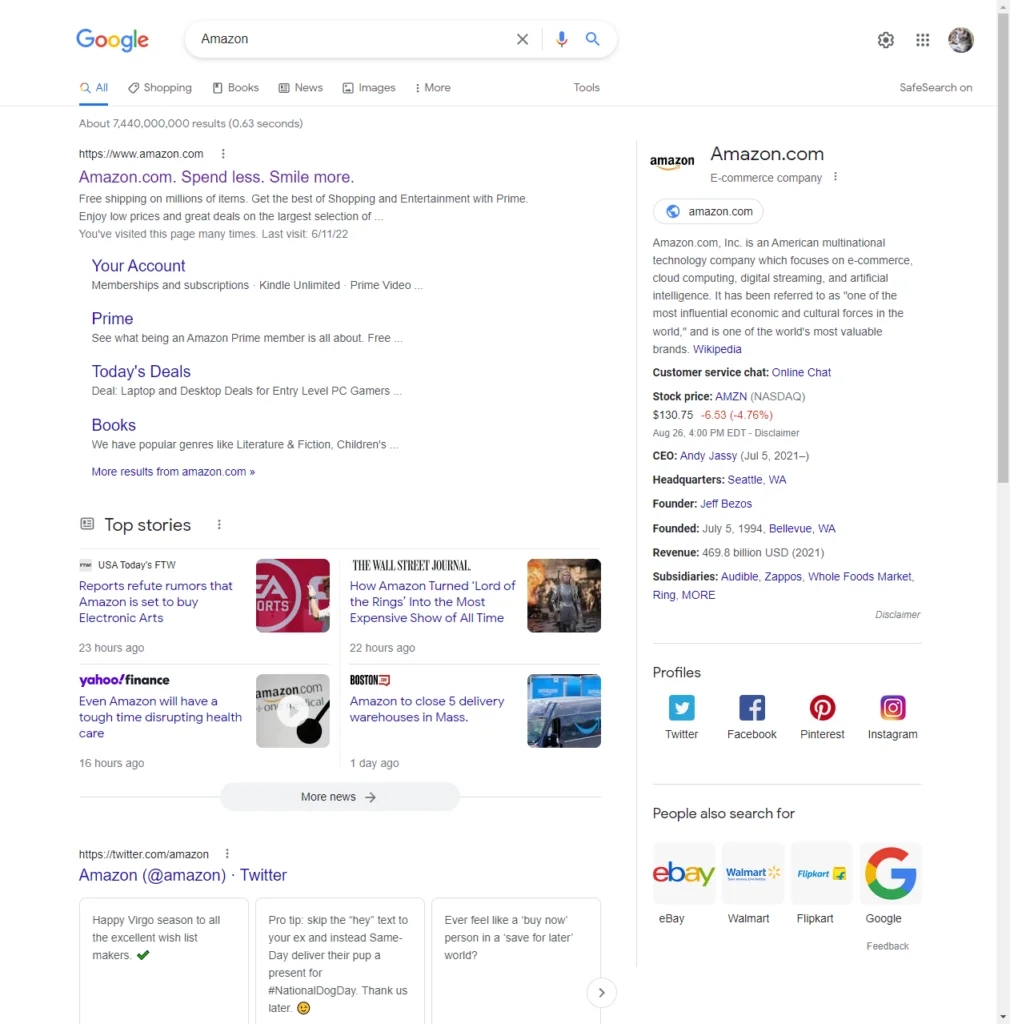Click the page's vertical scrollbar

pos(1002,250)
